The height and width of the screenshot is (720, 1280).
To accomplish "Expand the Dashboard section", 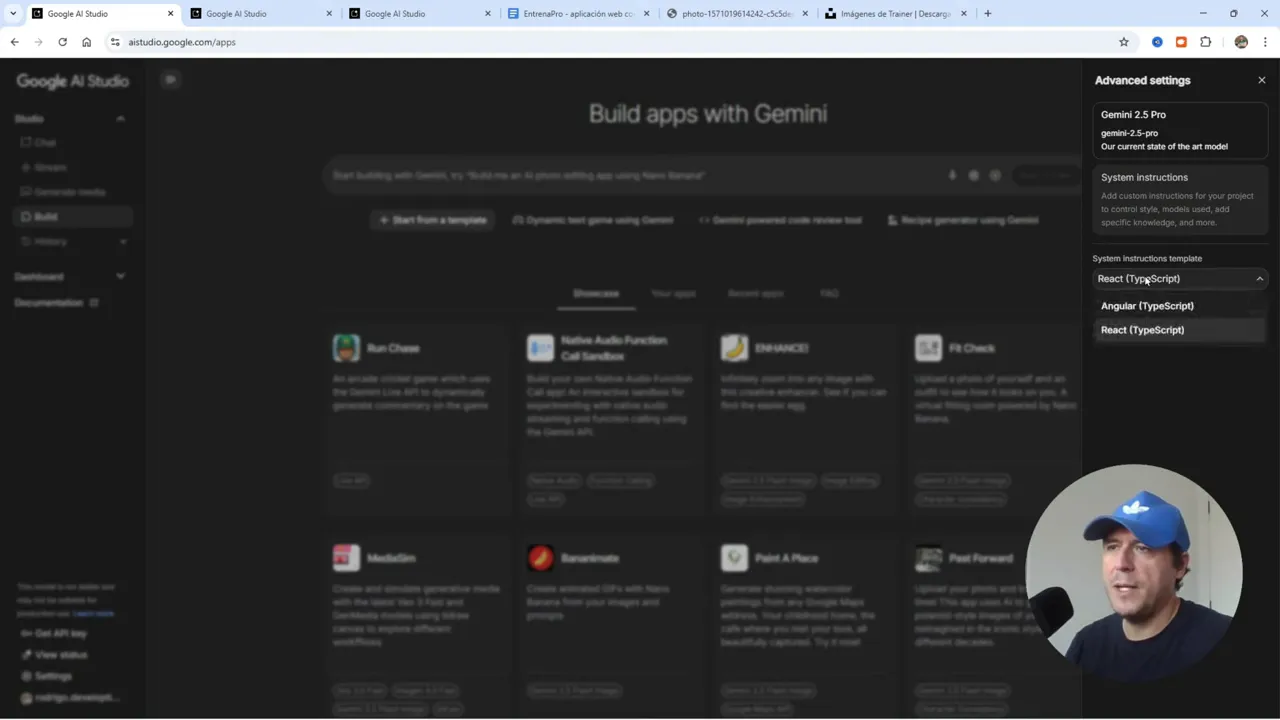I will click(x=120, y=276).
